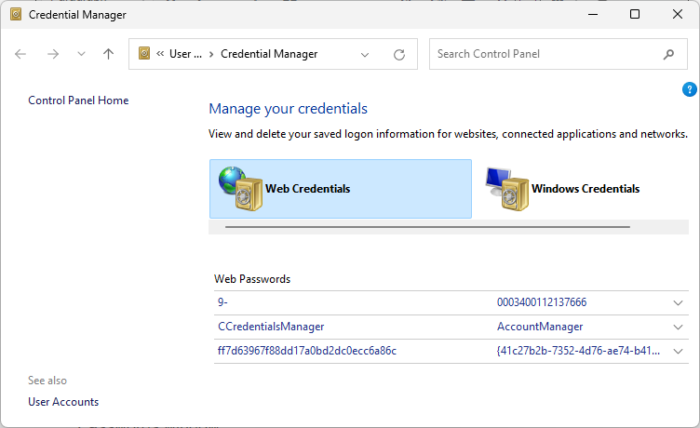Go up one level with the Up arrow

108,54
